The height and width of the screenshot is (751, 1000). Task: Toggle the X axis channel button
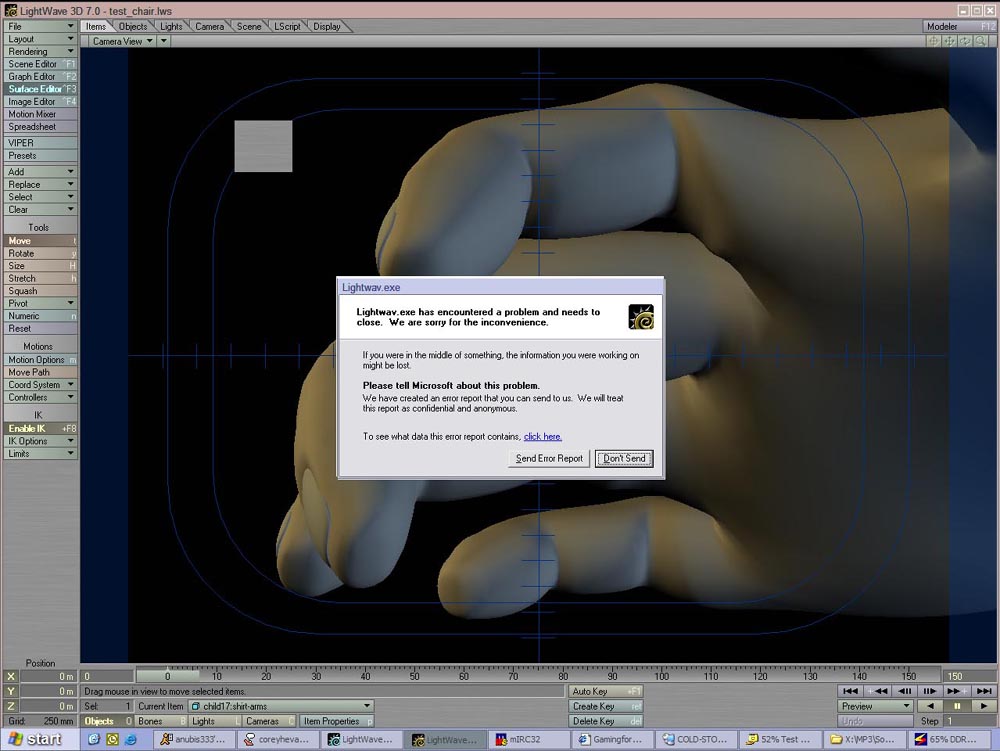11,676
